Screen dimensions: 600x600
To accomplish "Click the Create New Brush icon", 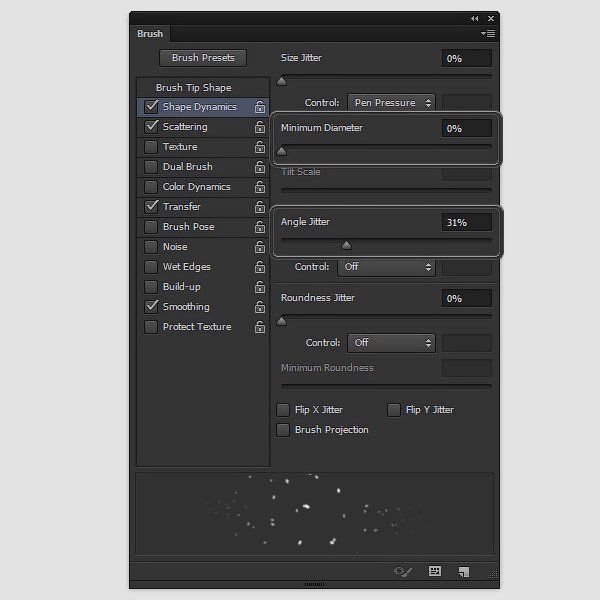I will pos(464,572).
